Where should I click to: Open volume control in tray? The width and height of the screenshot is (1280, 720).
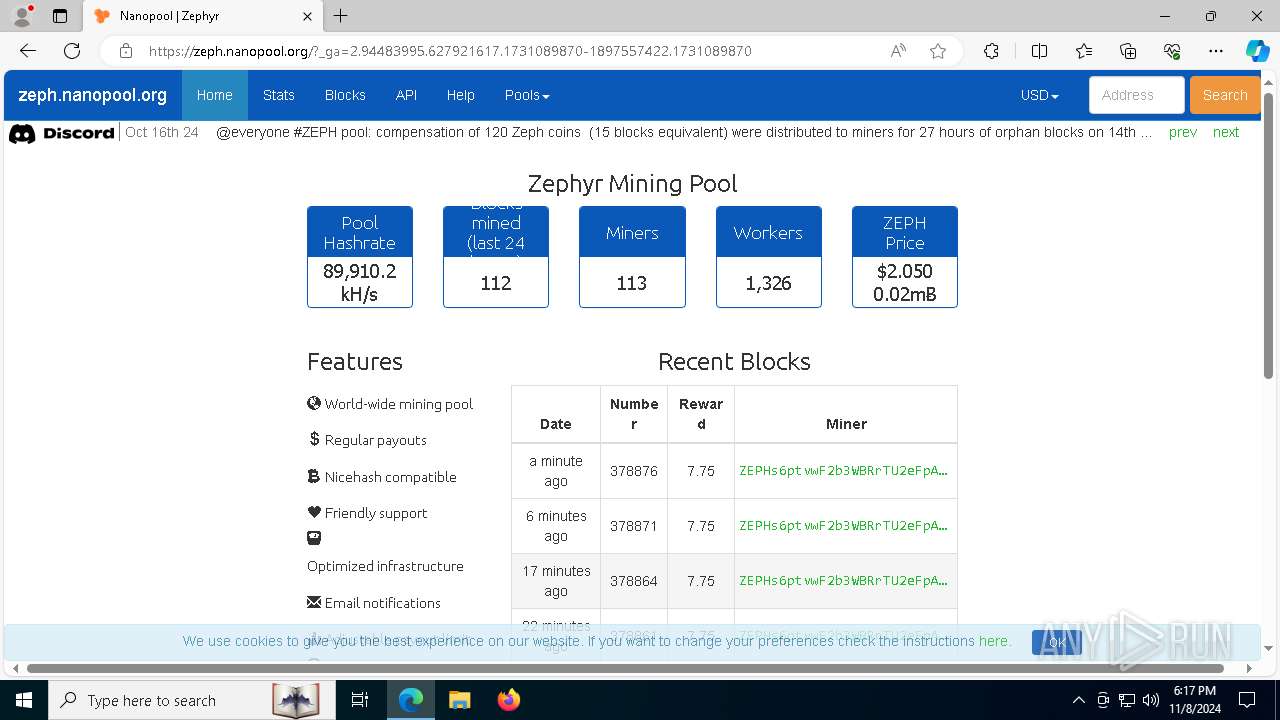(x=1151, y=700)
